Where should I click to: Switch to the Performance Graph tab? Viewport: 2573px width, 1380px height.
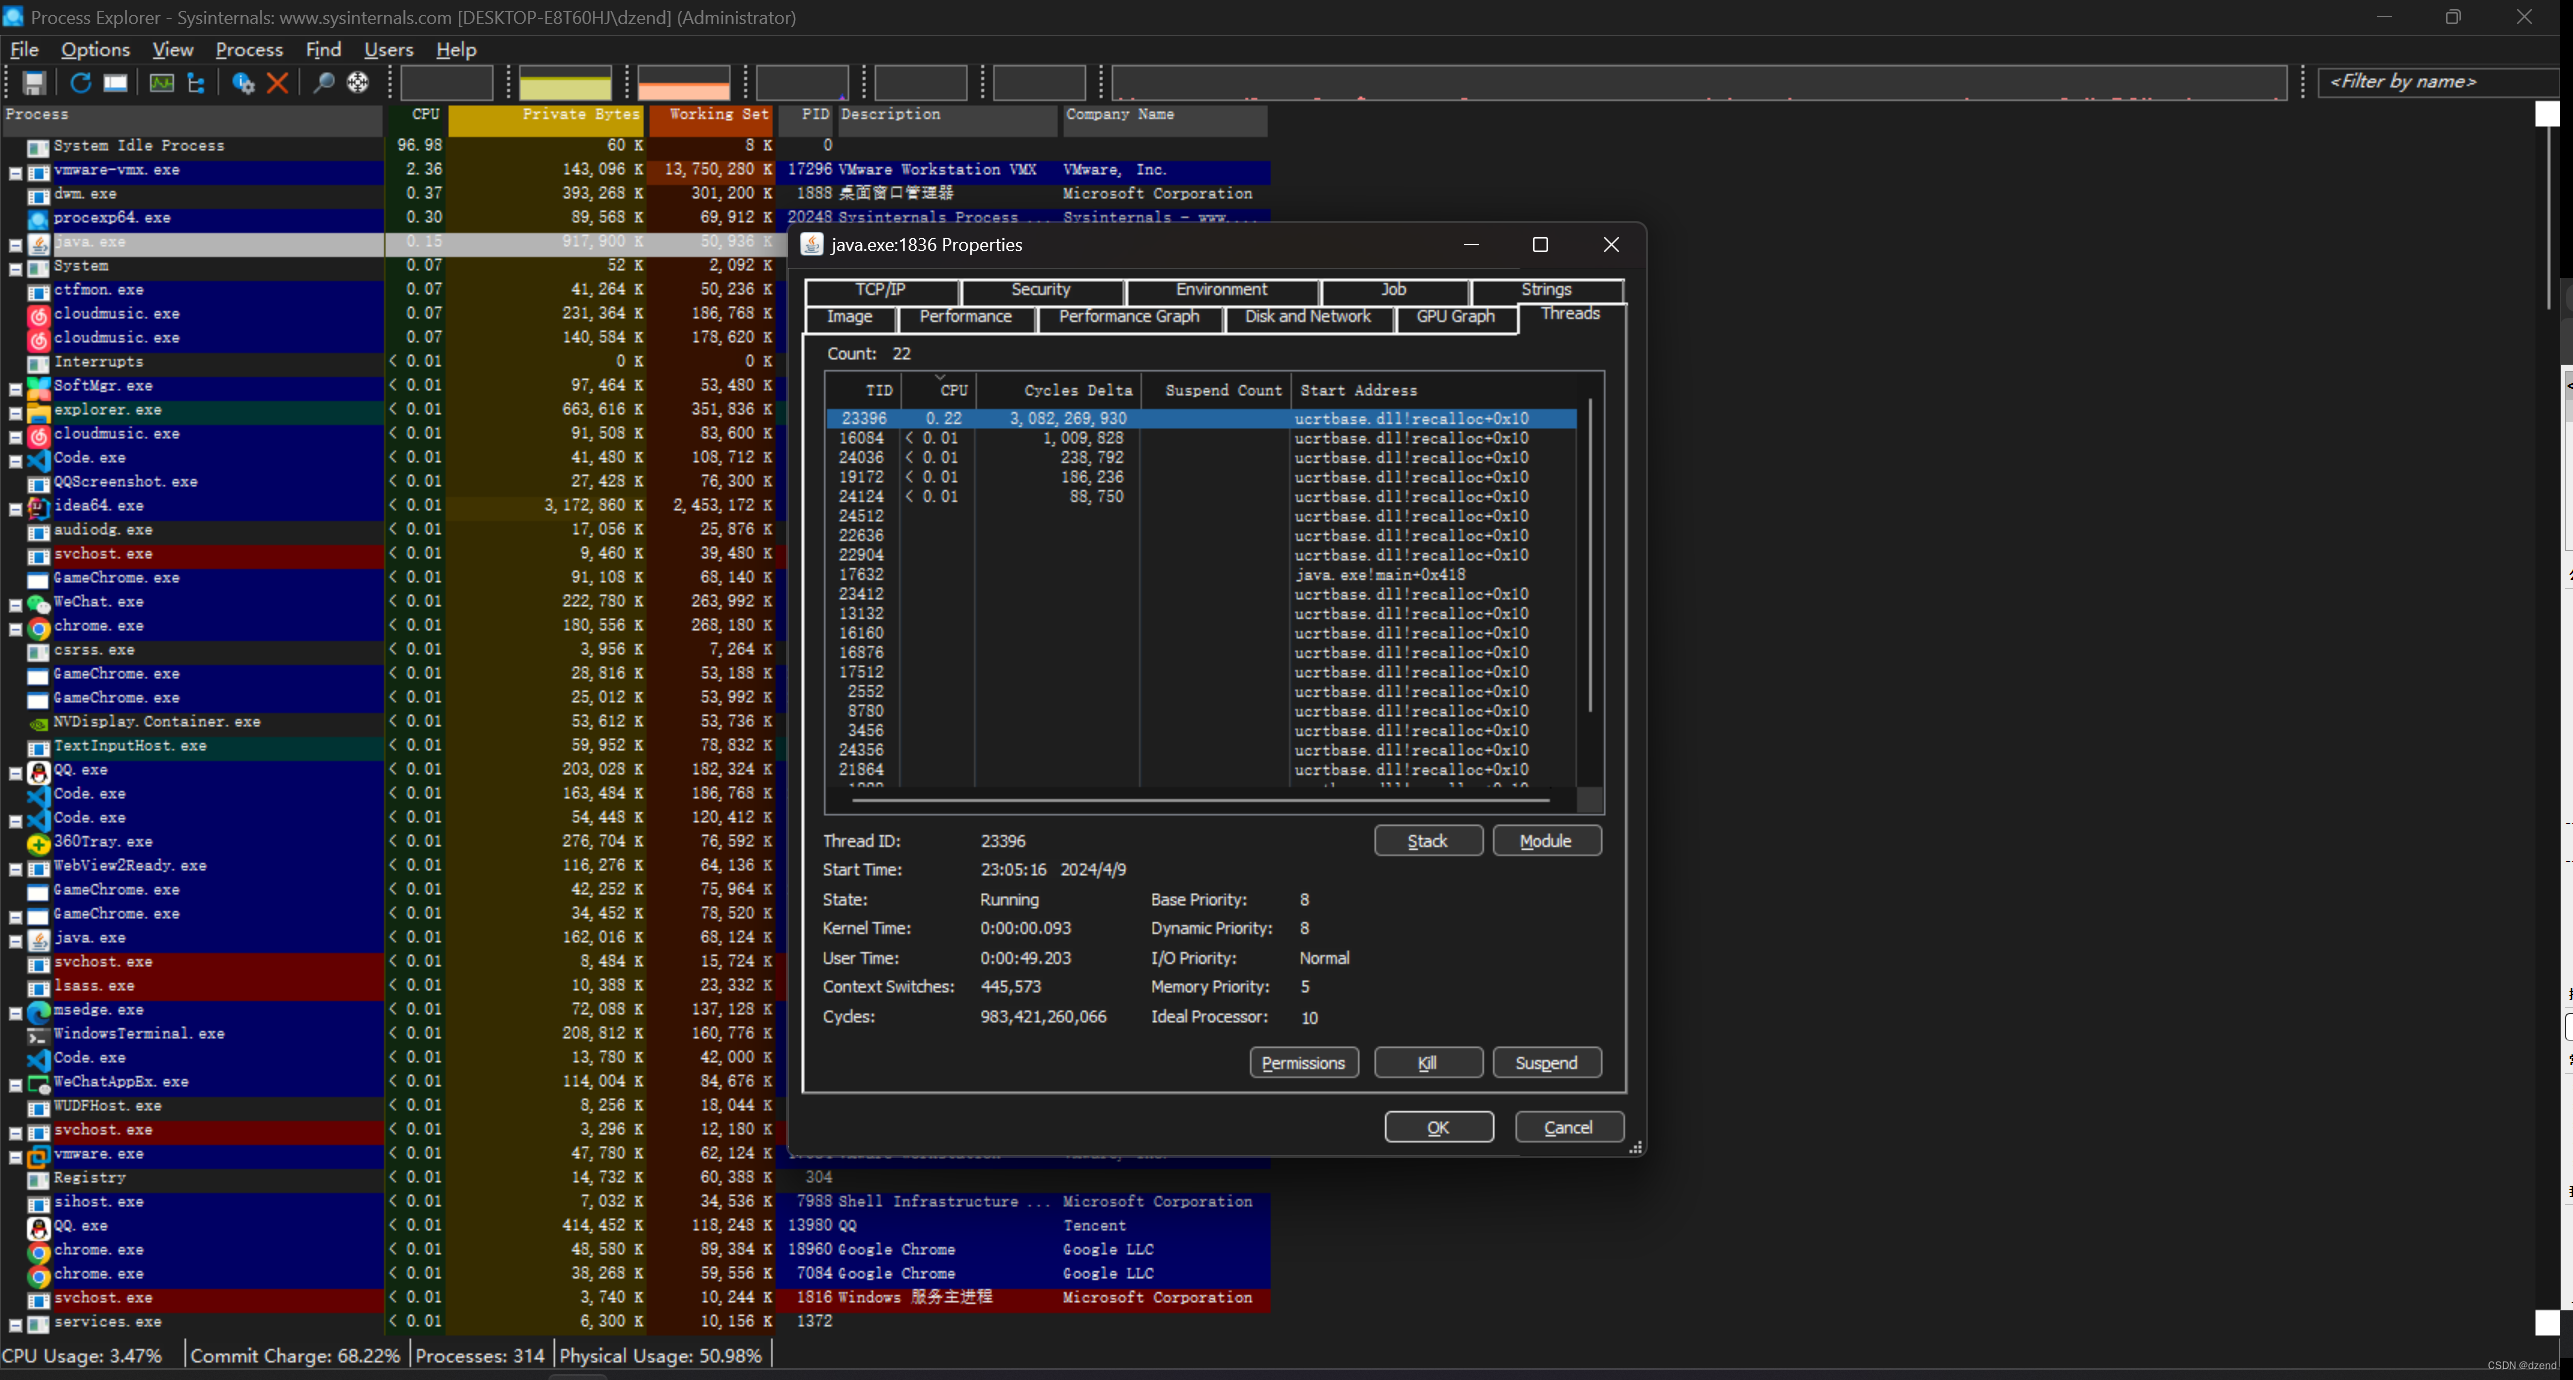1128,316
